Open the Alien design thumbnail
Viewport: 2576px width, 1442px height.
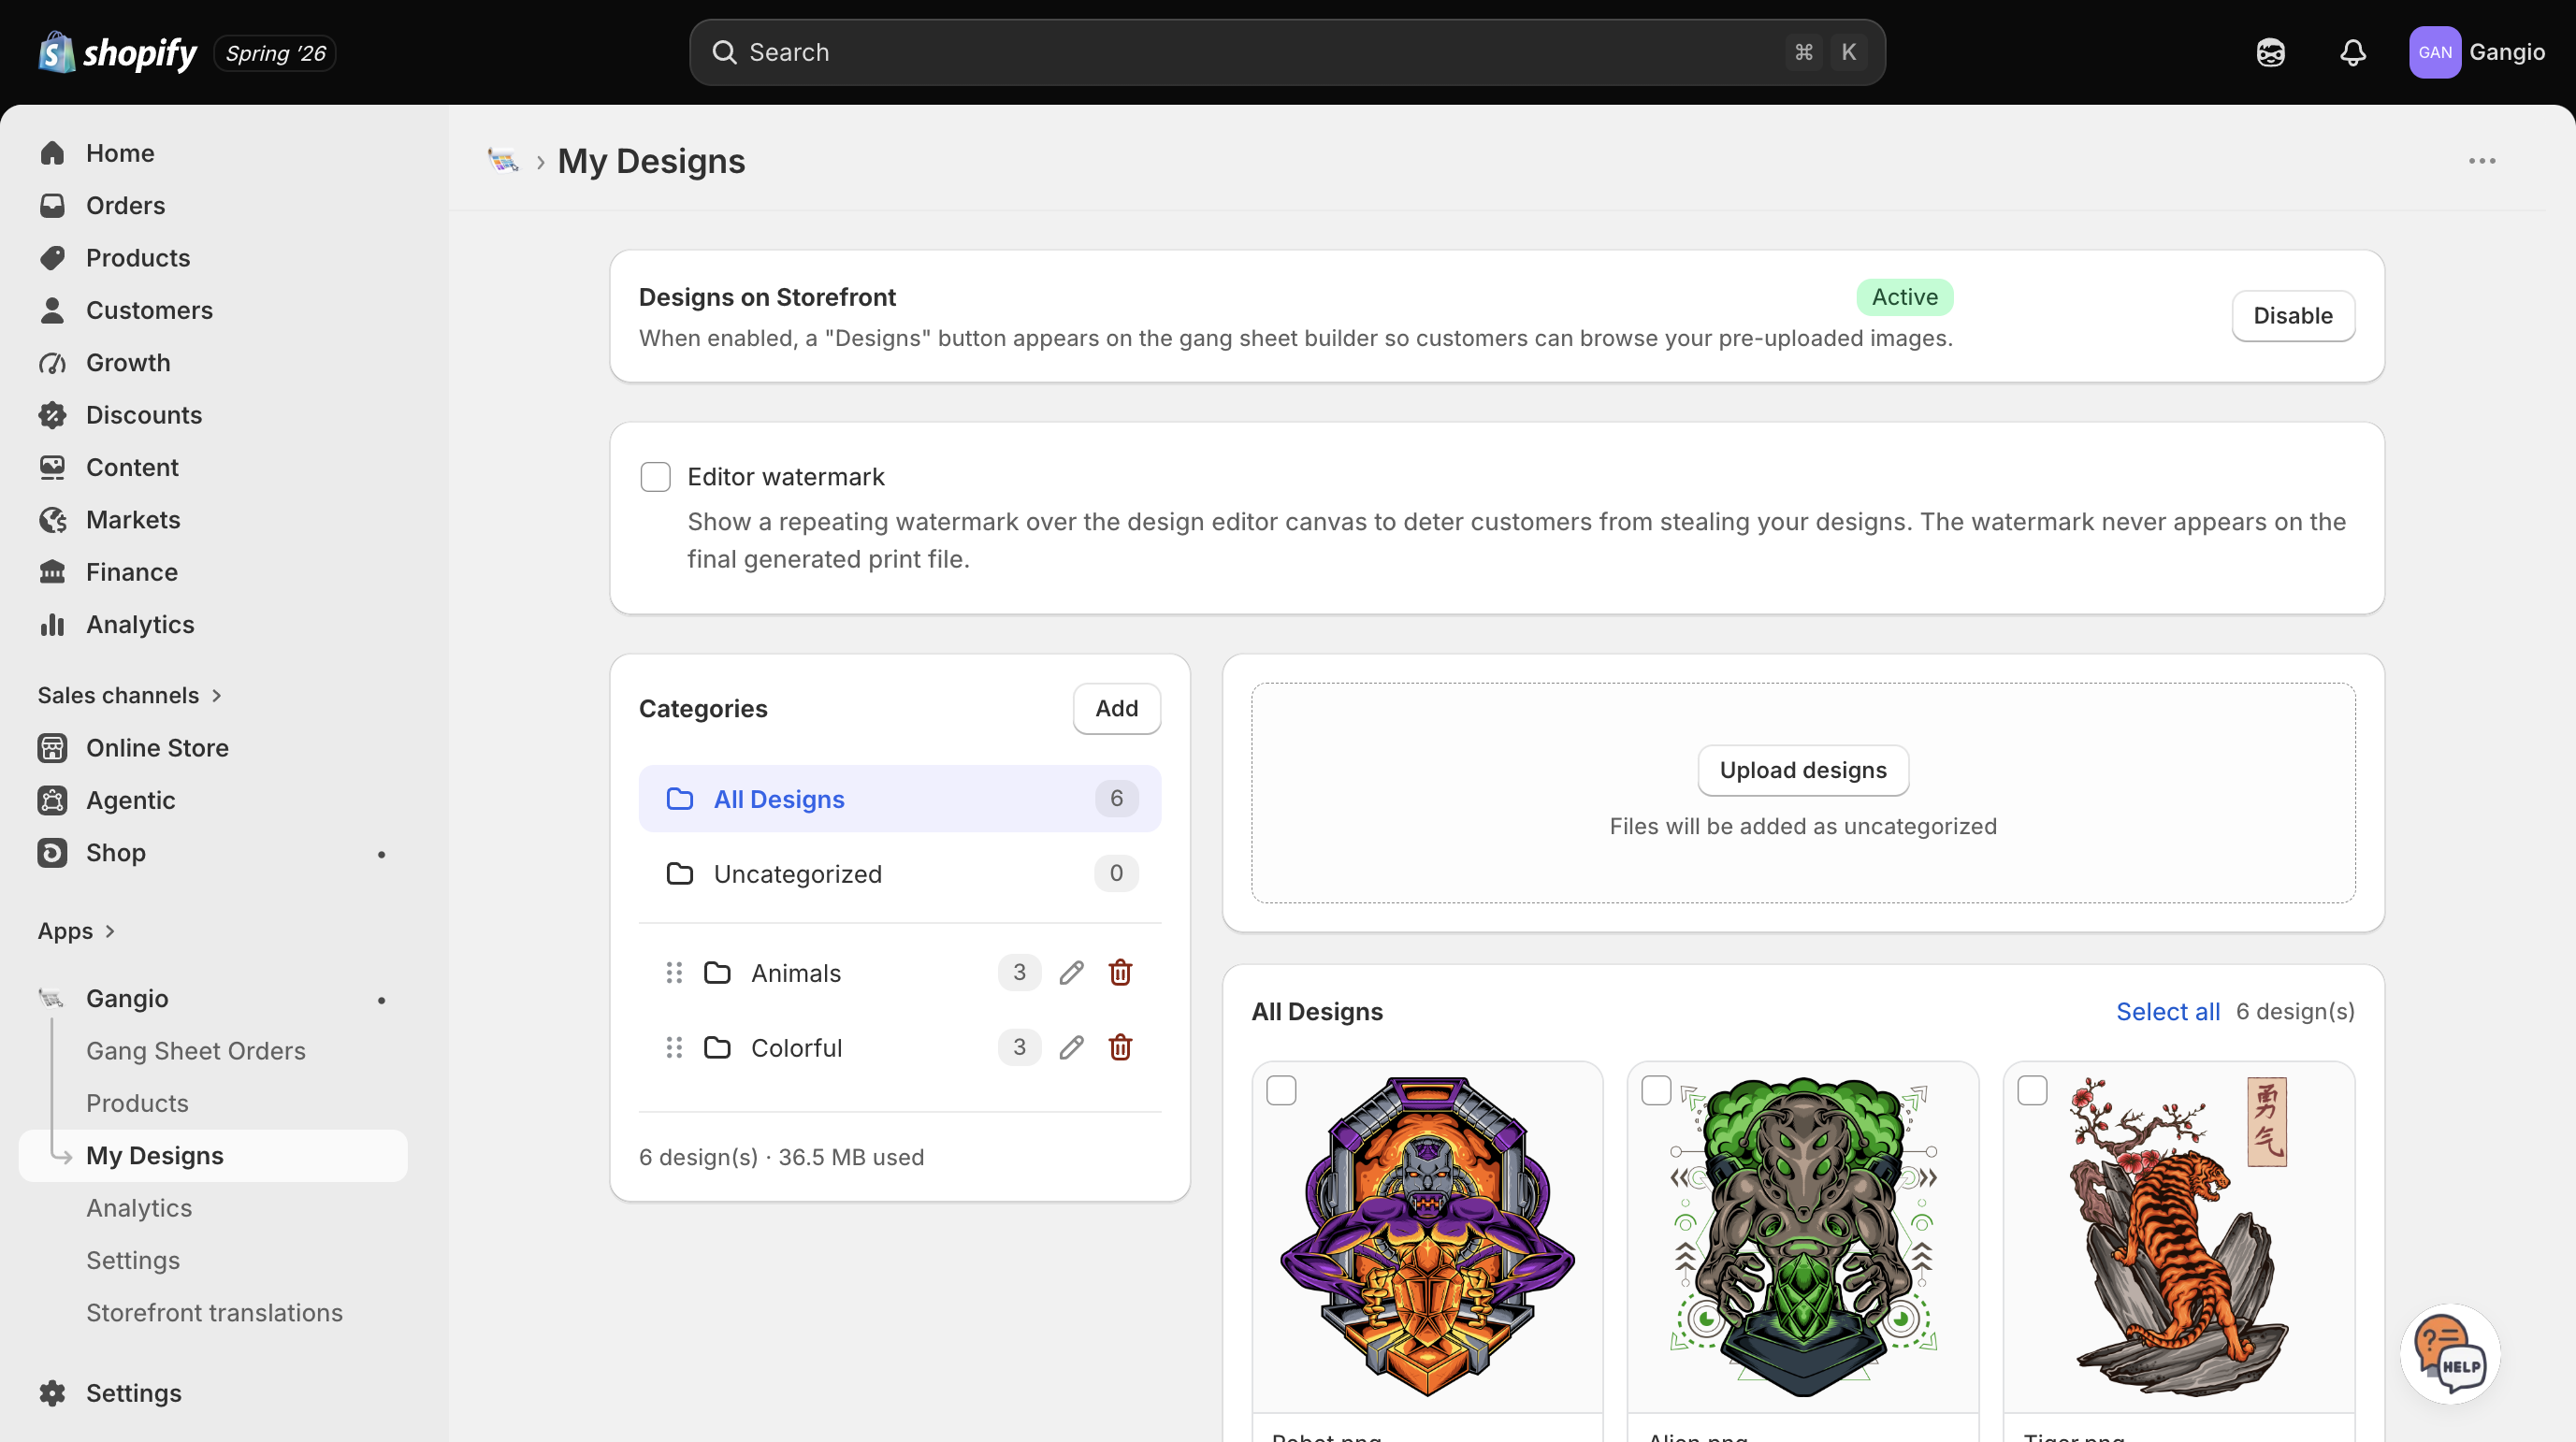pyautogui.click(x=1803, y=1238)
